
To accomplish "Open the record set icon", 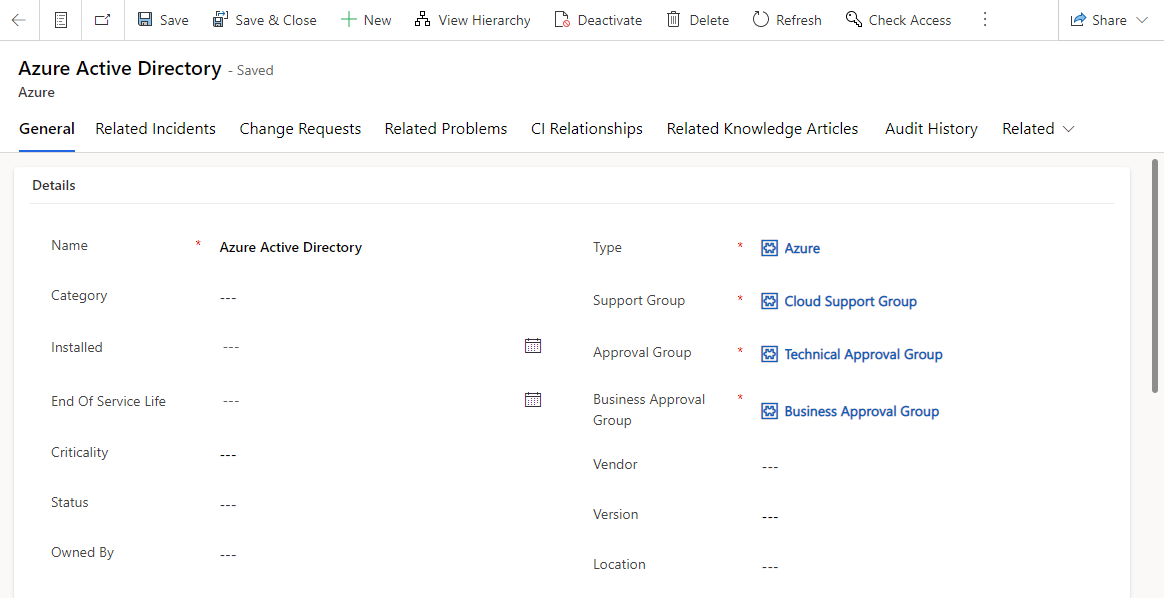I will click(x=61, y=20).
